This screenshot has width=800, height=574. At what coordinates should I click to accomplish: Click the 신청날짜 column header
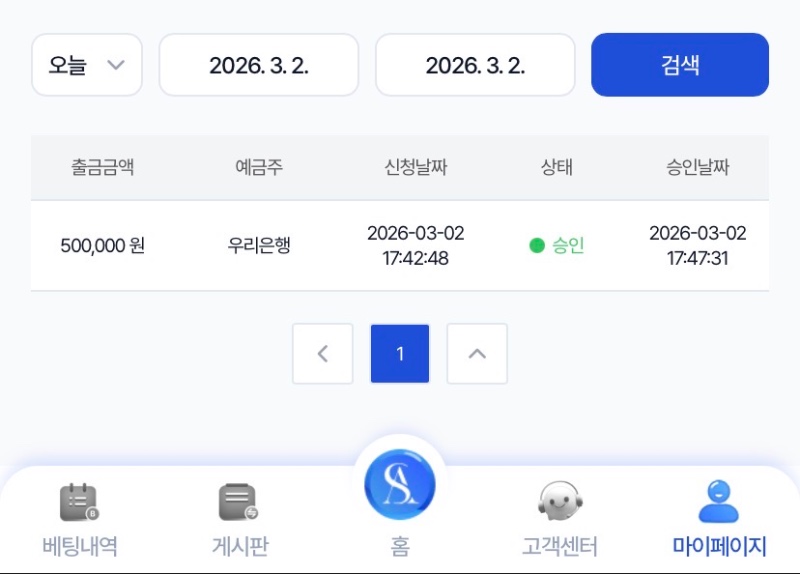416,167
